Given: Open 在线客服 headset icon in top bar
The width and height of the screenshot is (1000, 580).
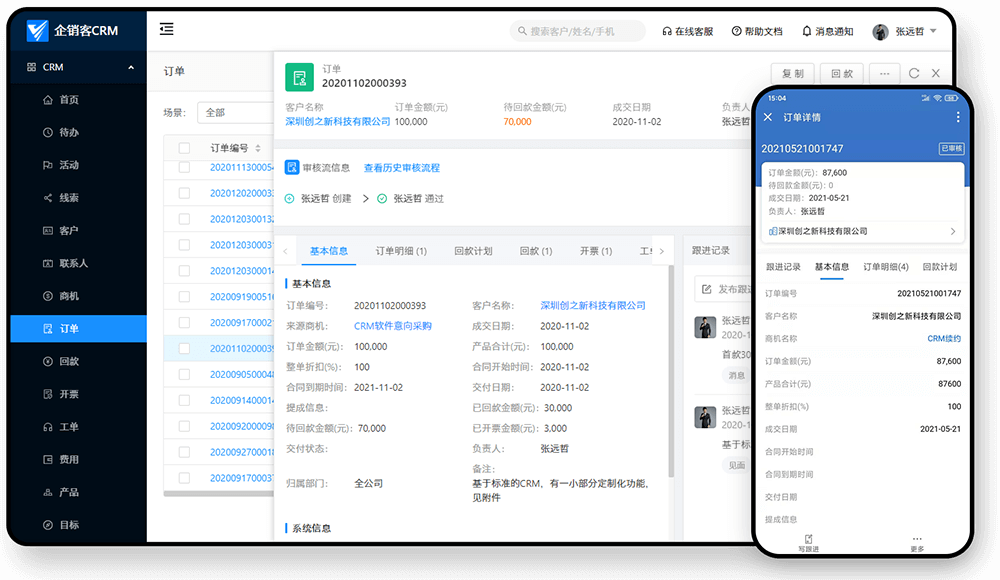Looking at the screenshot, I should point(667,31).
